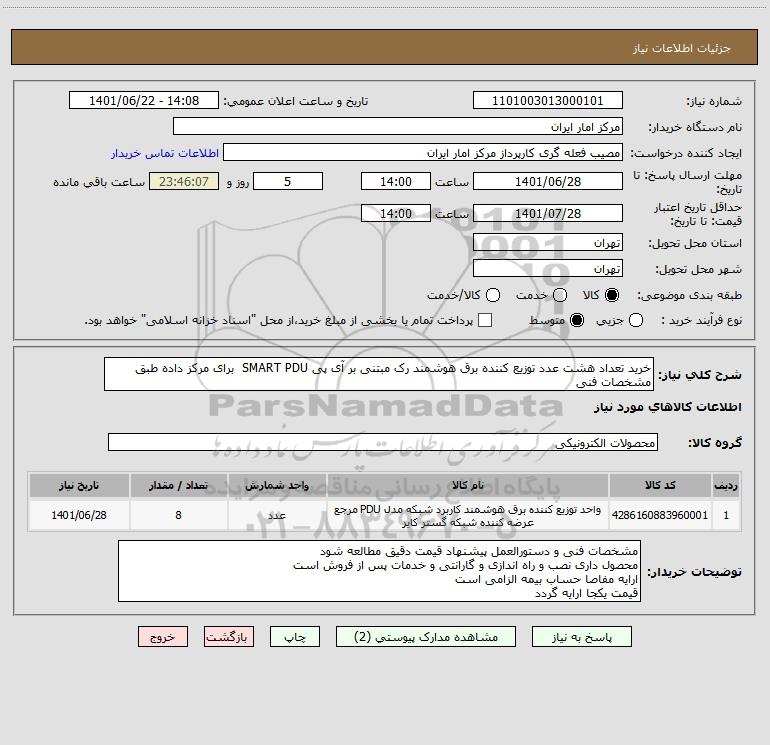Image resolution: width=770 pixels, height=745 pixels.
Task: Click the buyer name field مرکز امار ایران
Action: pos(398,126)
